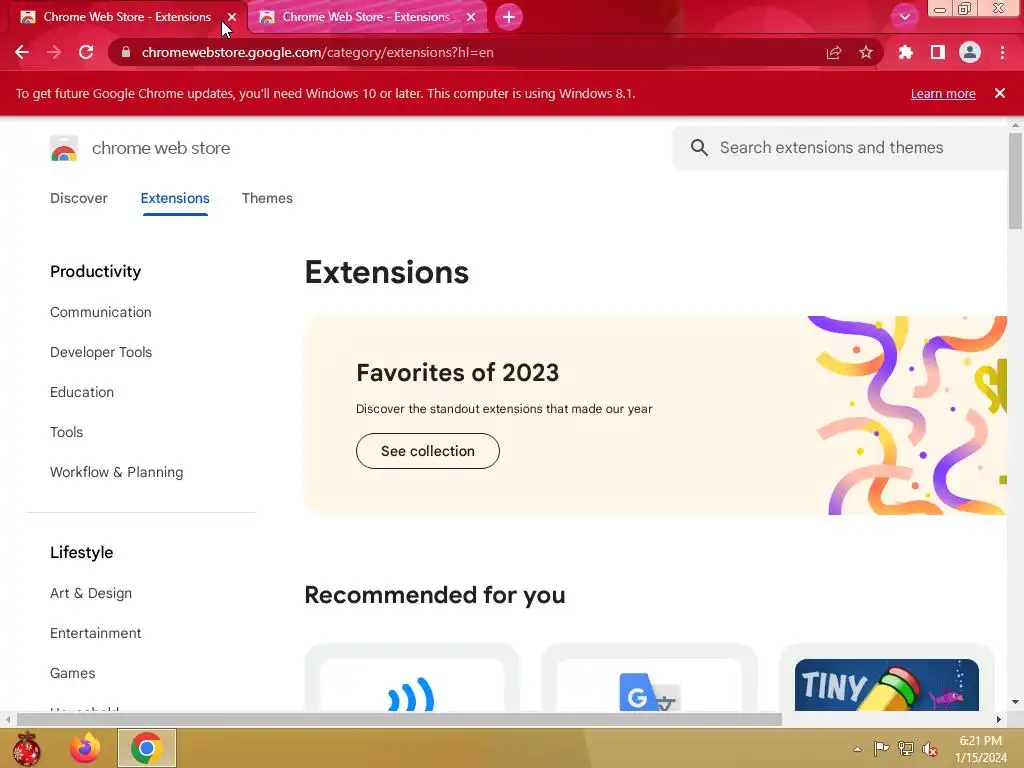Image resolution: width=1024 pixels, height=768 pixels.
Task: Click the horizontal scrollbar right arrow
Action: (999, 720)
